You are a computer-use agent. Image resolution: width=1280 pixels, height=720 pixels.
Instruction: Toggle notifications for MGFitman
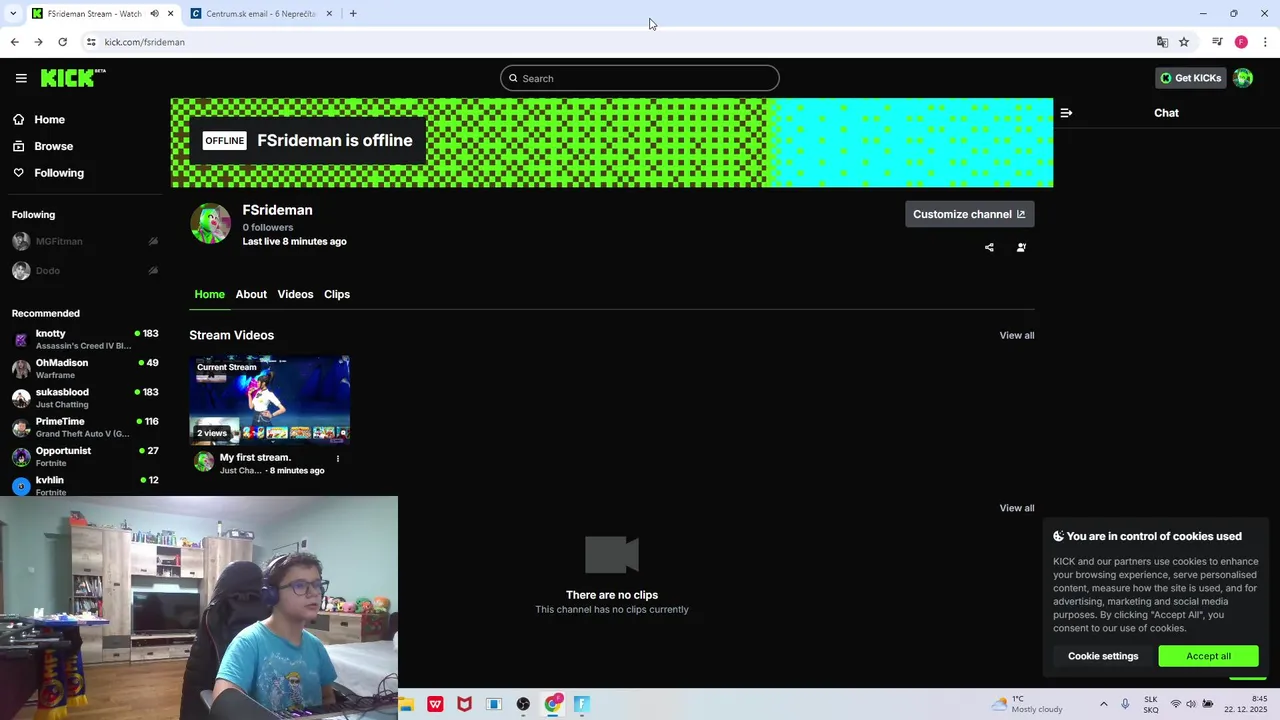(153, 241)
